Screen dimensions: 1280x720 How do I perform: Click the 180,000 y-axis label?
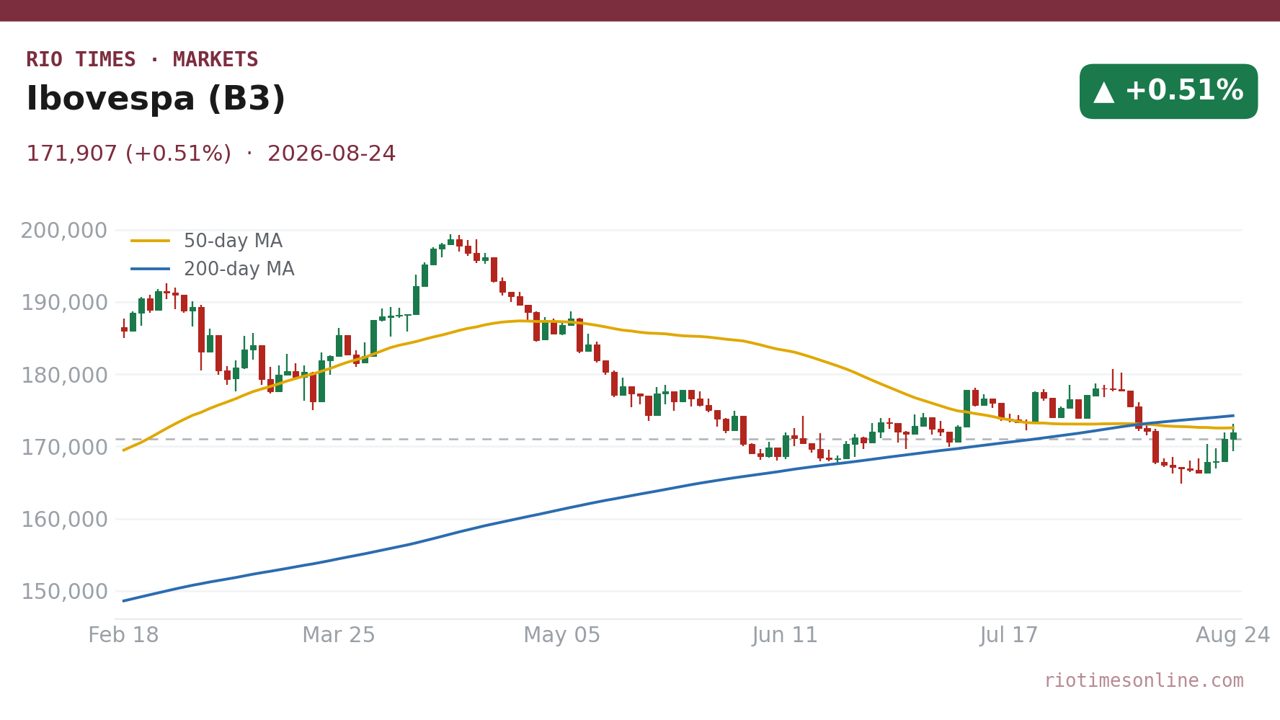[x=64, y=375]
